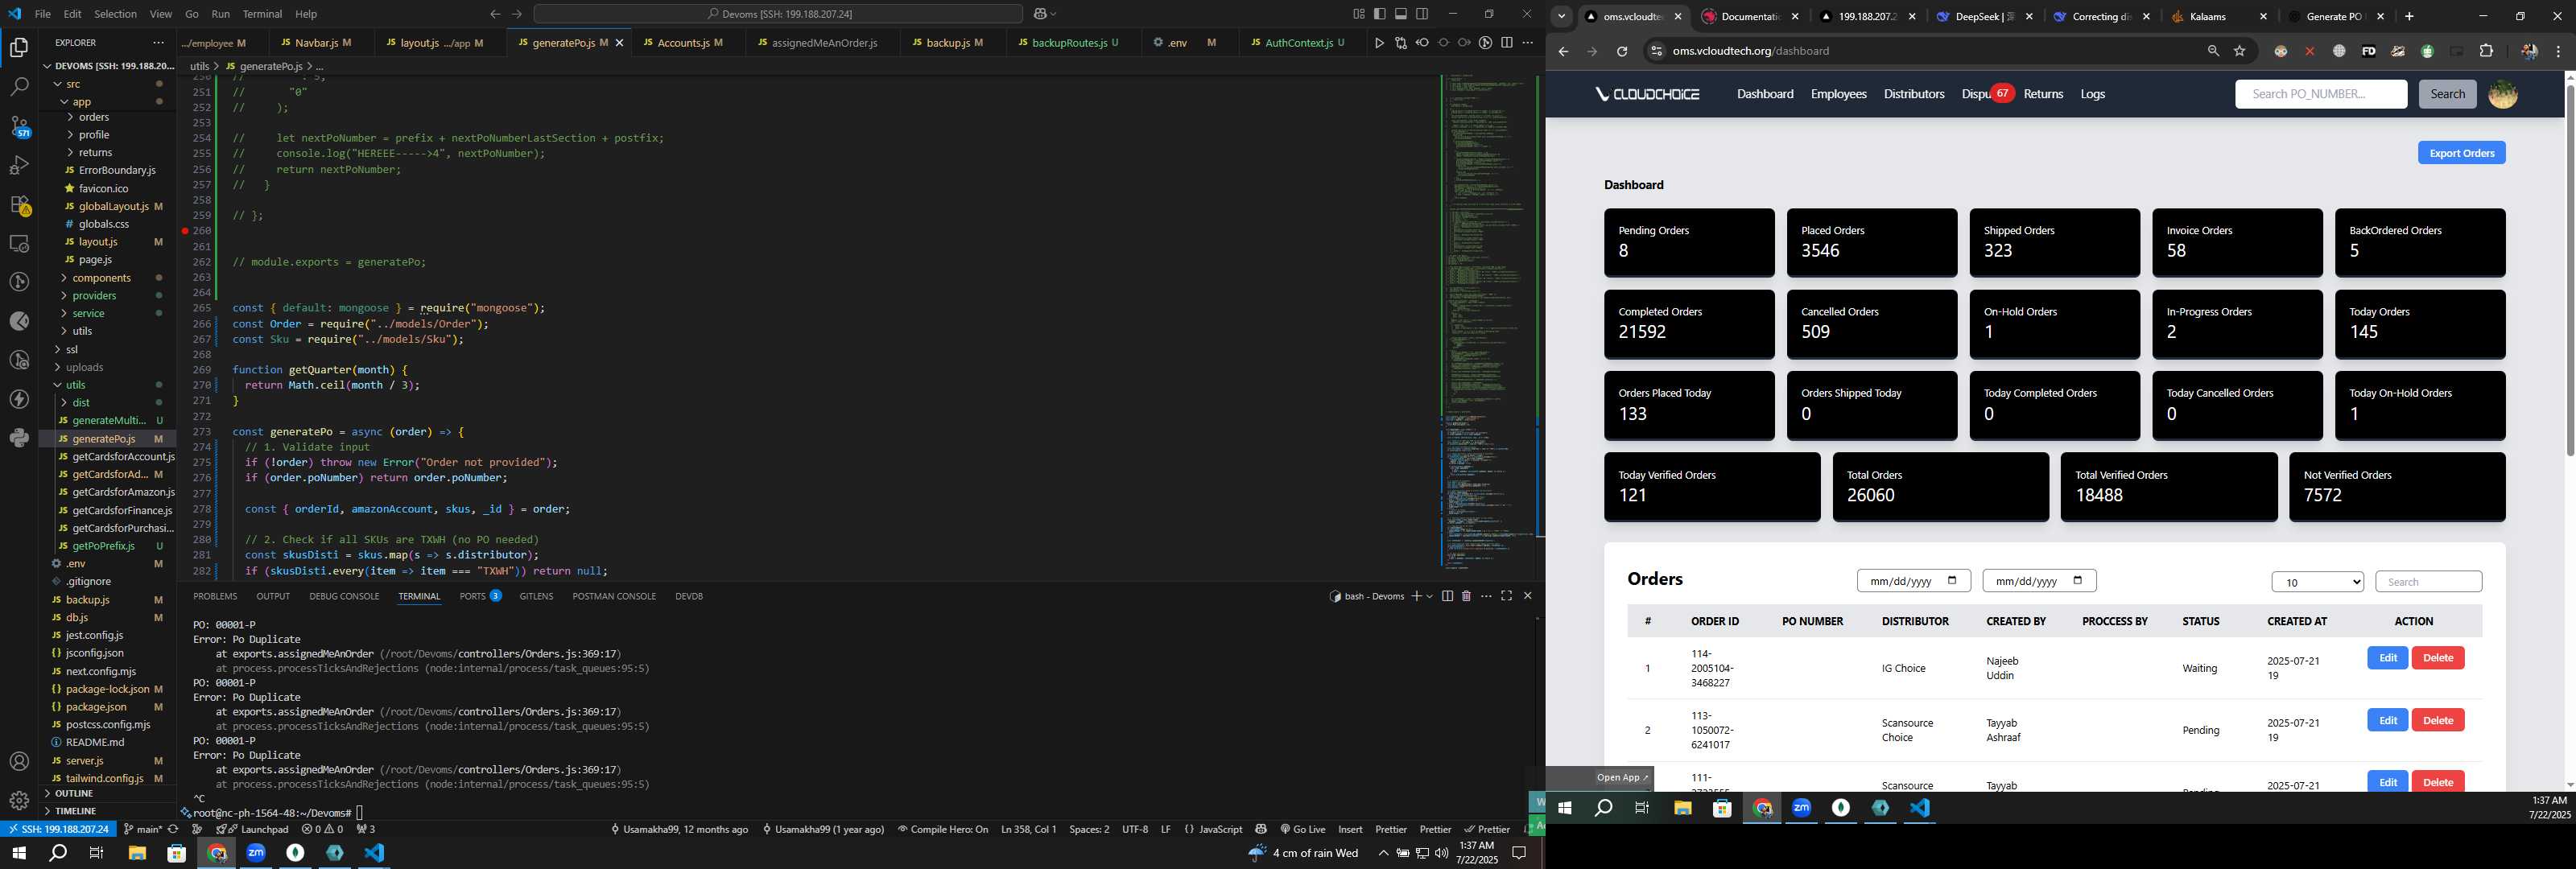Toggle bottom panel visibility
The image size is (2576, 869).
(1401, 14)
